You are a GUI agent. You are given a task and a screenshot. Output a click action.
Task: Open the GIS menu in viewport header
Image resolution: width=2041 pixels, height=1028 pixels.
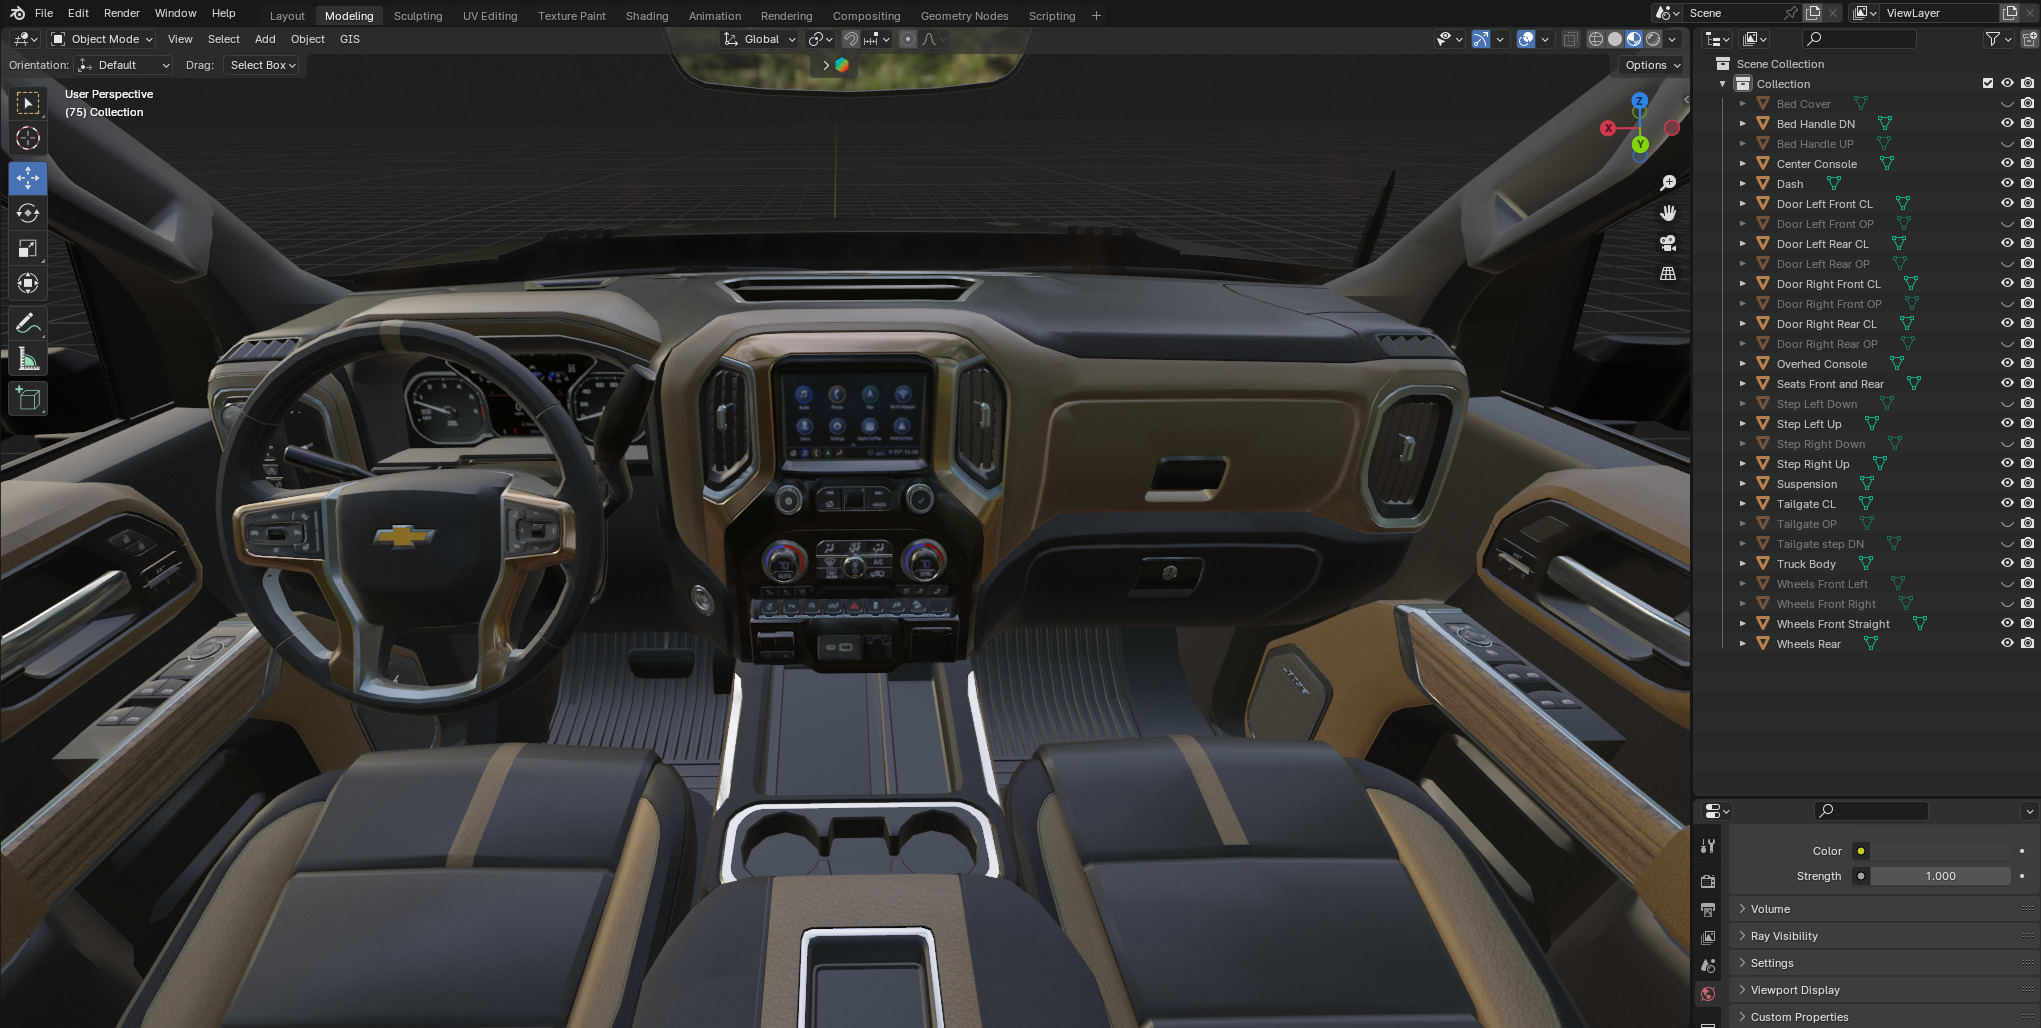coord(349,39)
